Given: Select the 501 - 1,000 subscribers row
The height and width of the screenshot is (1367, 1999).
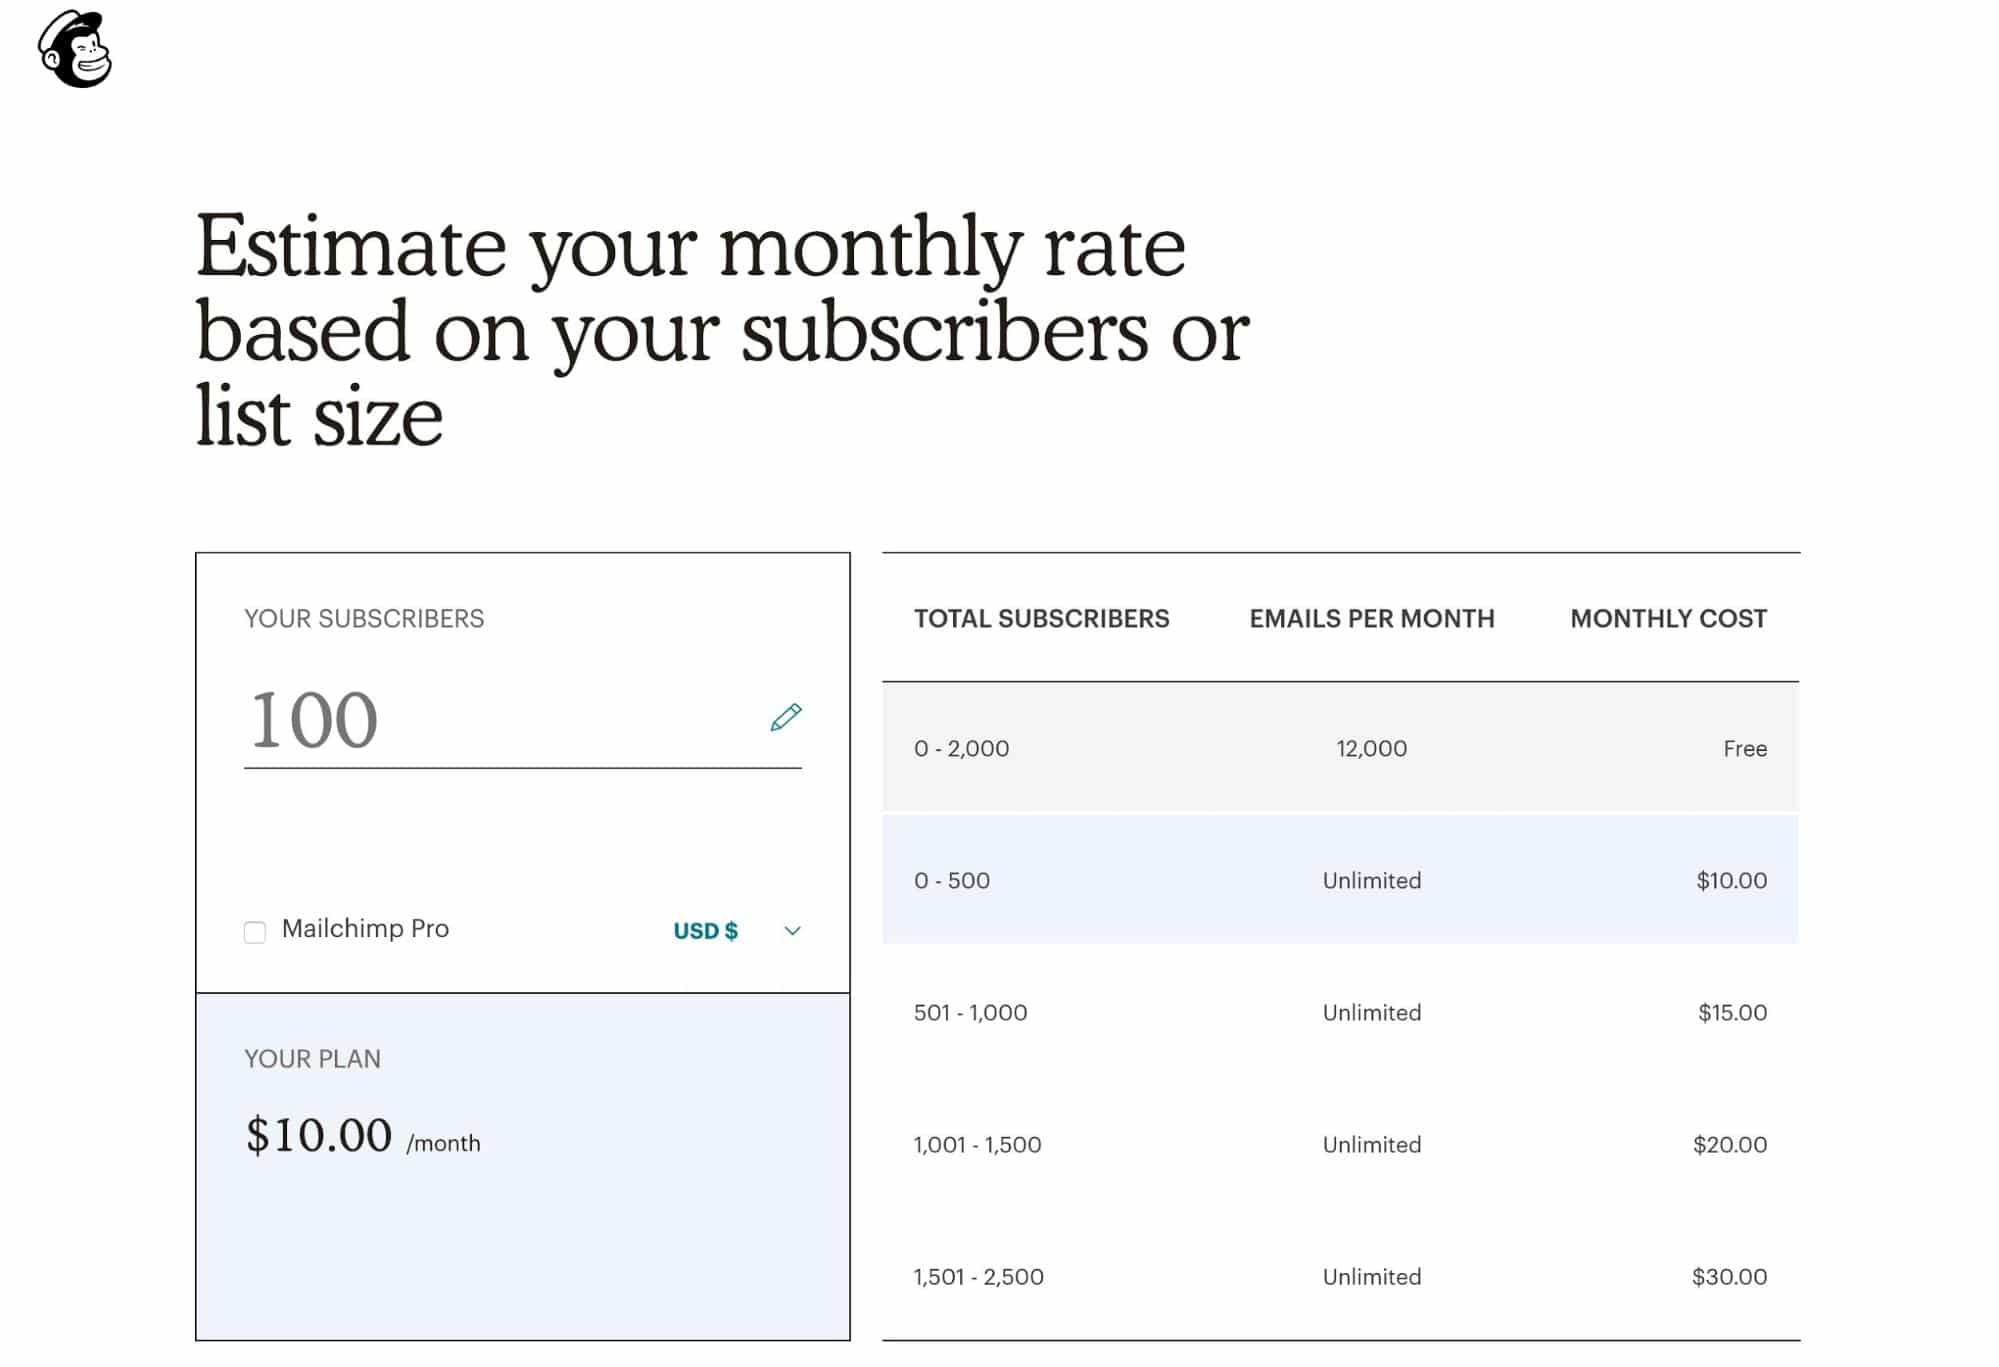Looking at the screenshot, I should click(1340, 1012).
